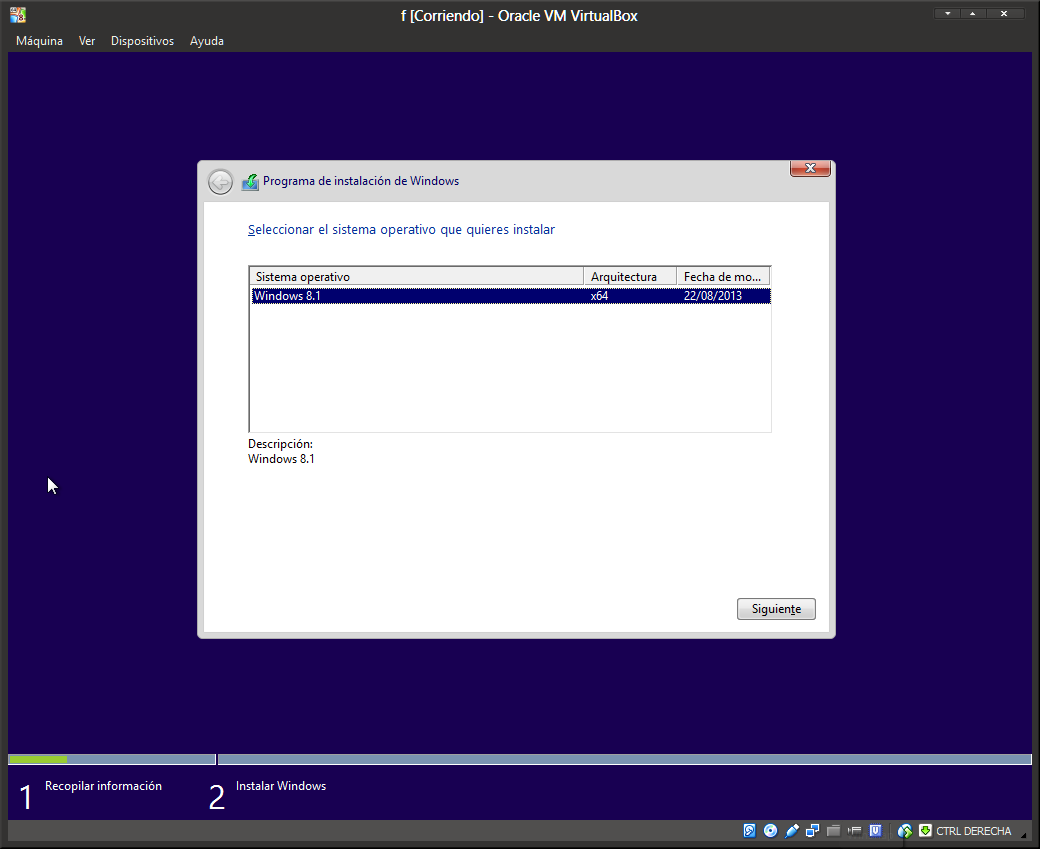
Task: Open the Máquina menu
Action: point(39,41)
